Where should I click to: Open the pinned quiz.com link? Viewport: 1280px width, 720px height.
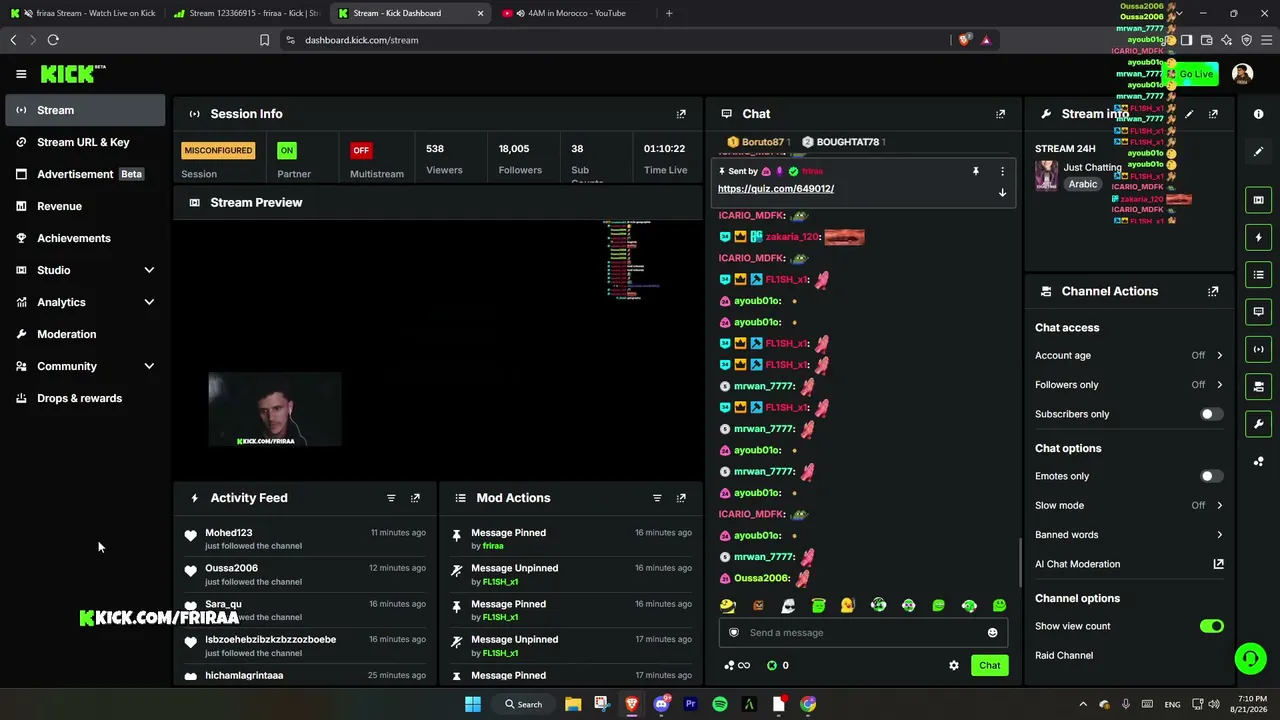tap(776, 189)
